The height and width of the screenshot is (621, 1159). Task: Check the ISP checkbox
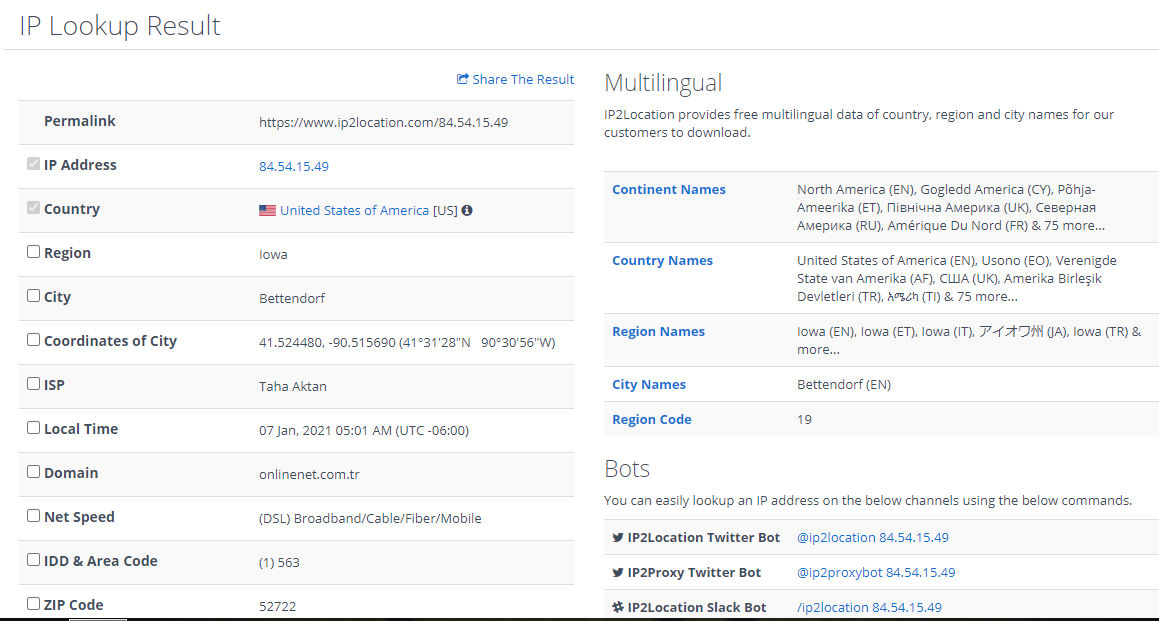33,384
